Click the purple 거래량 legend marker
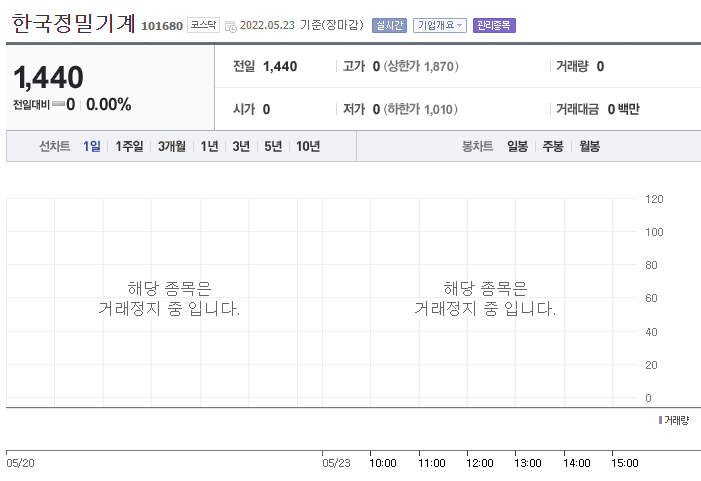 (x=660, y=420)
